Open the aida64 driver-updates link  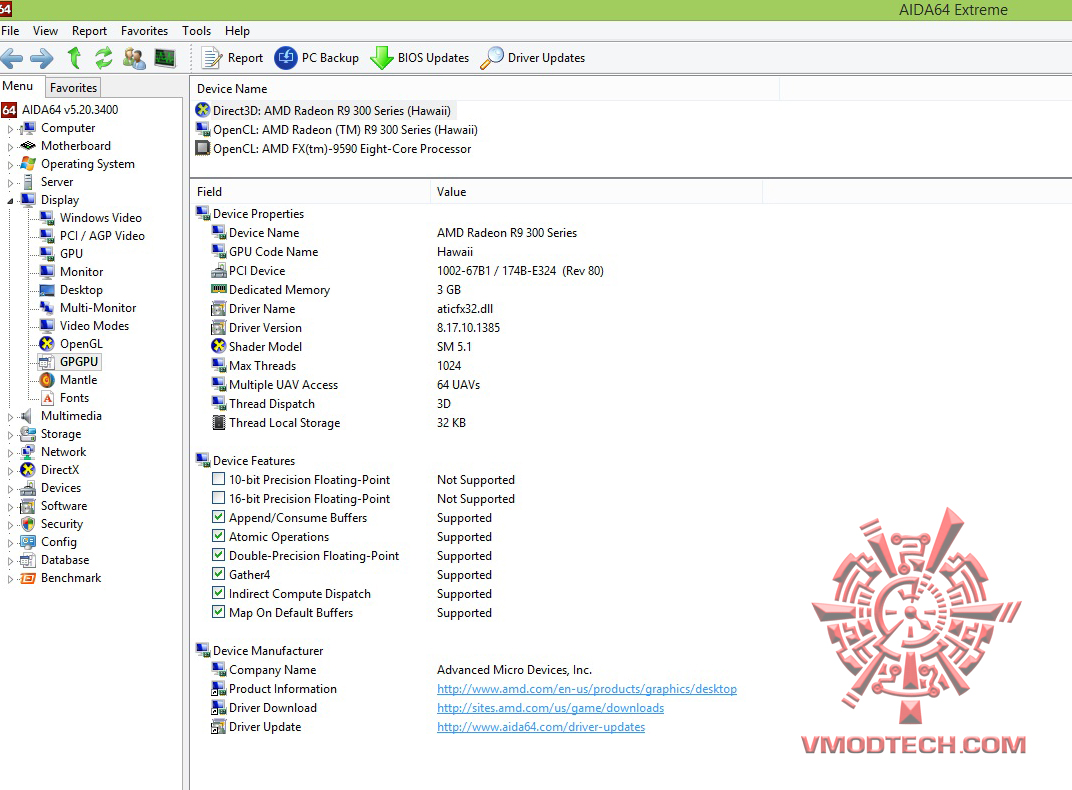[x=541, y=727]
